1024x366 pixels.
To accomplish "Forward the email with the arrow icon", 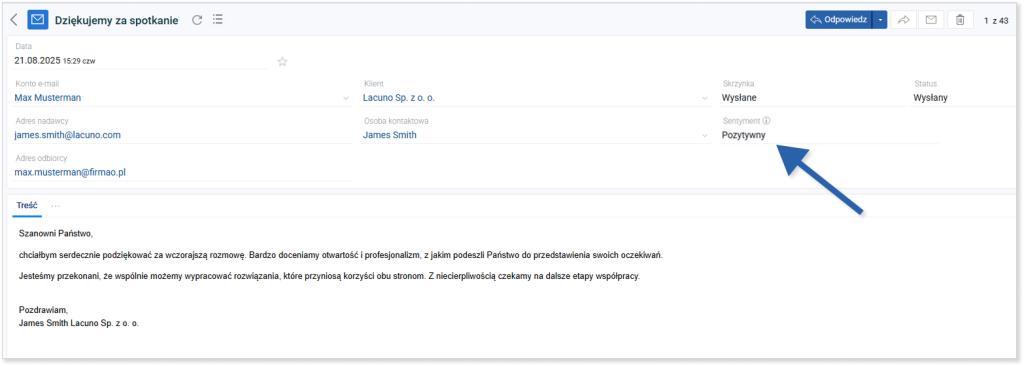I will click(904, 20).
